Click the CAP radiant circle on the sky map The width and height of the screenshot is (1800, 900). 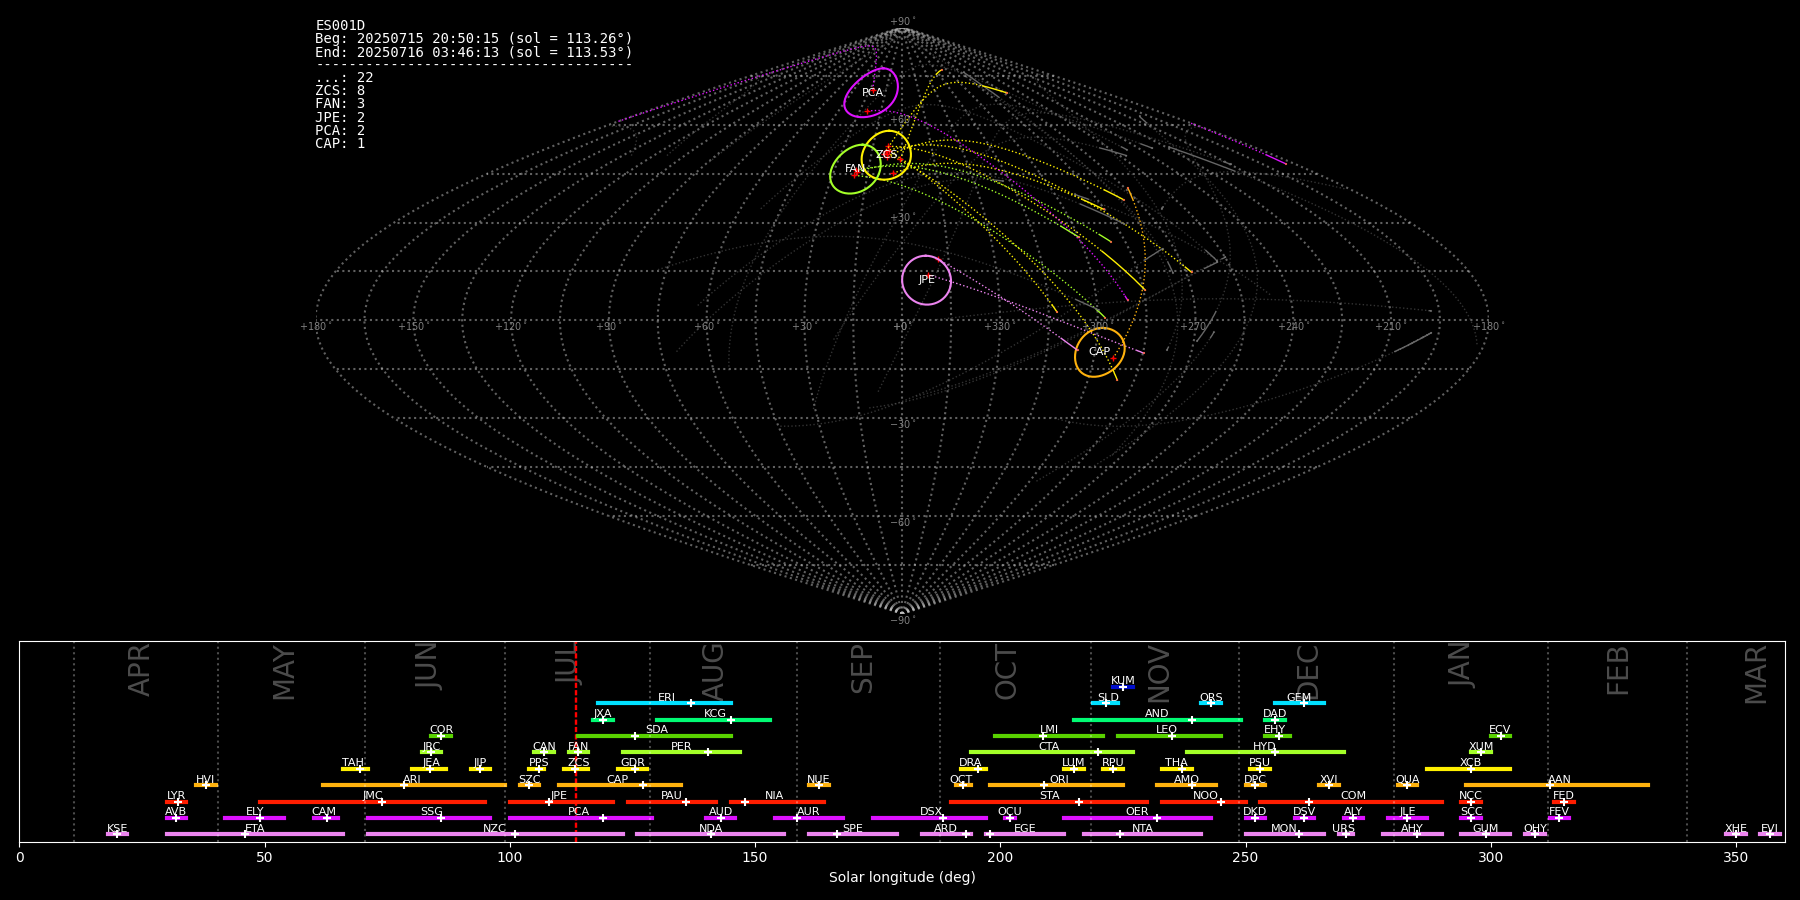point(1100,352)
